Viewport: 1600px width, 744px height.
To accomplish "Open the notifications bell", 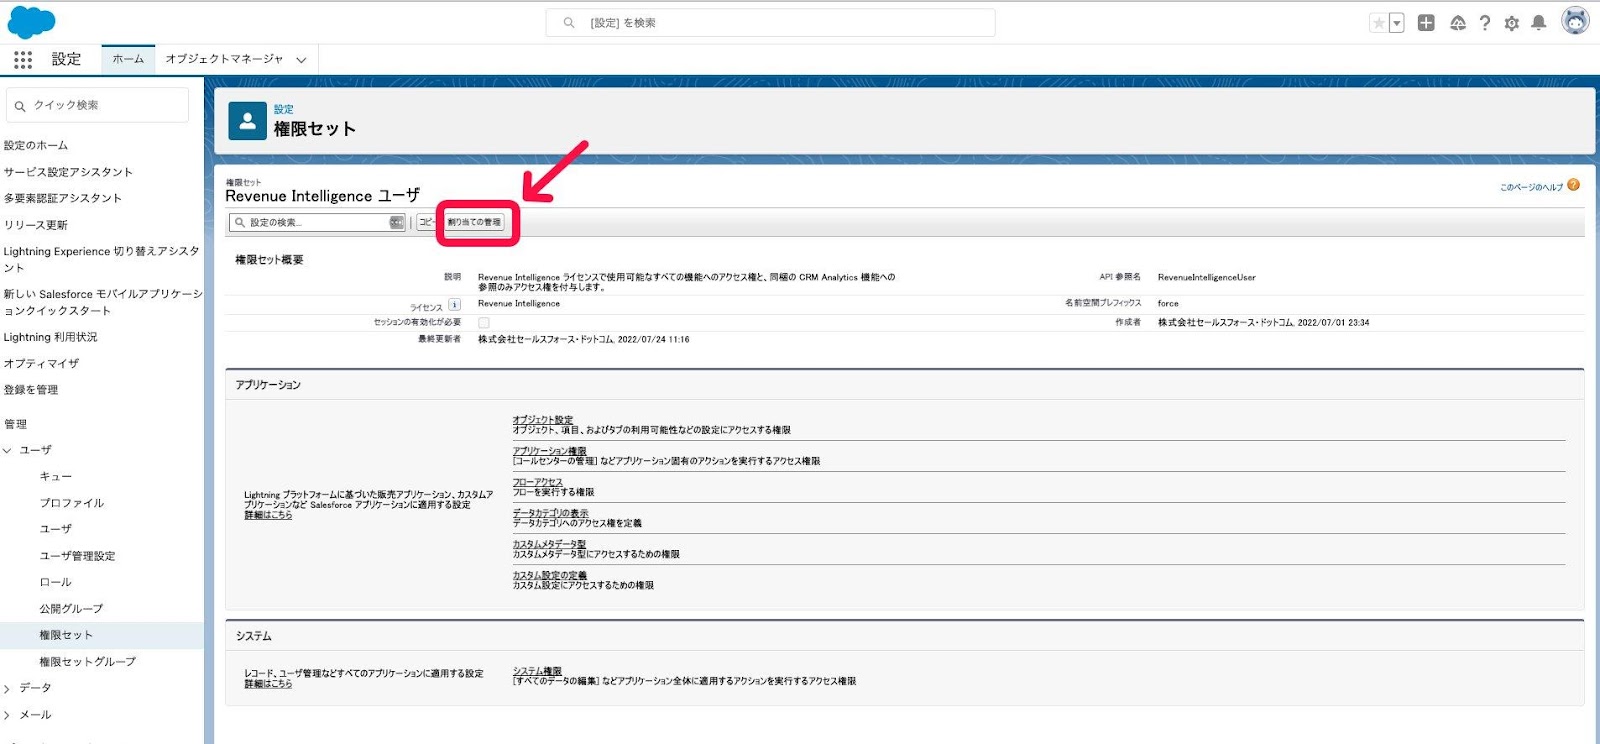I will [1539, 23].
